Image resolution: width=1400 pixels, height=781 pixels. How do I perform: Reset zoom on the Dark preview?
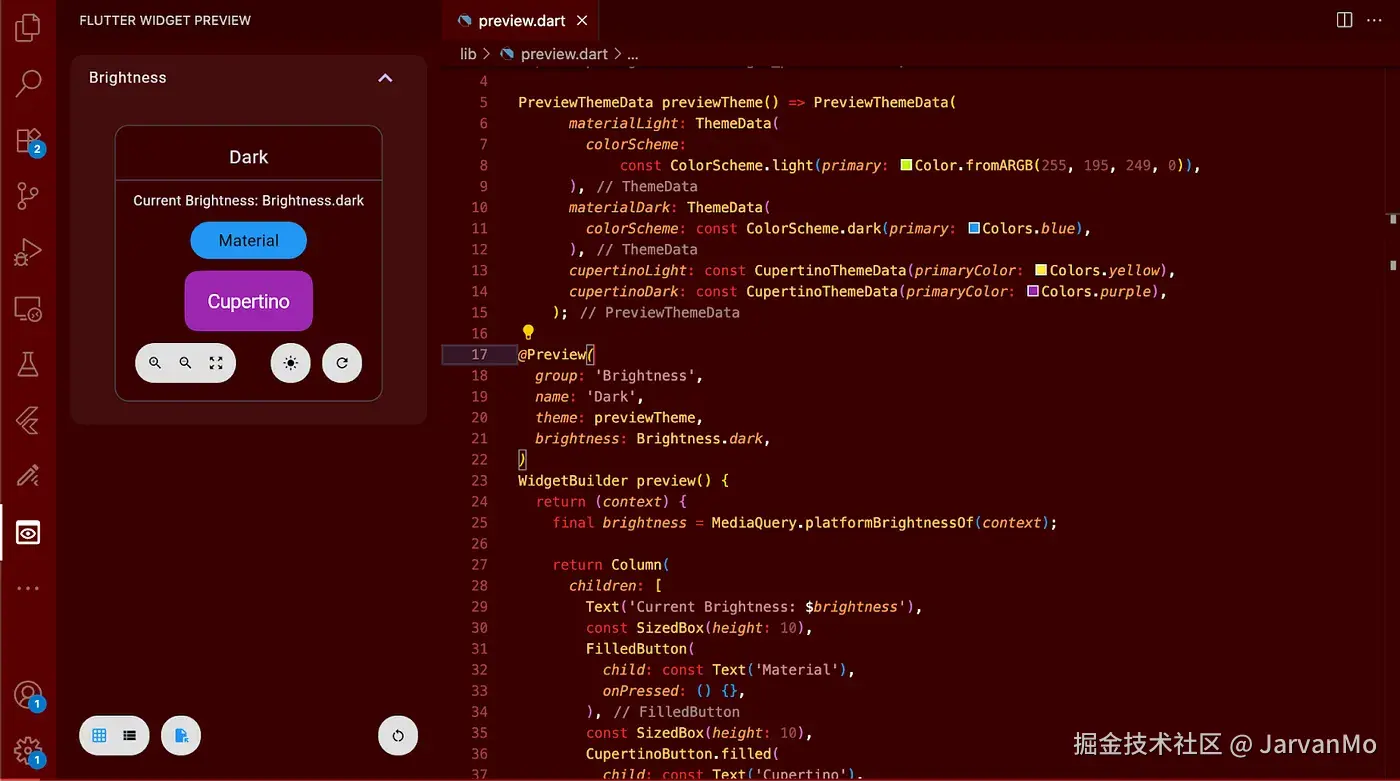216,363
